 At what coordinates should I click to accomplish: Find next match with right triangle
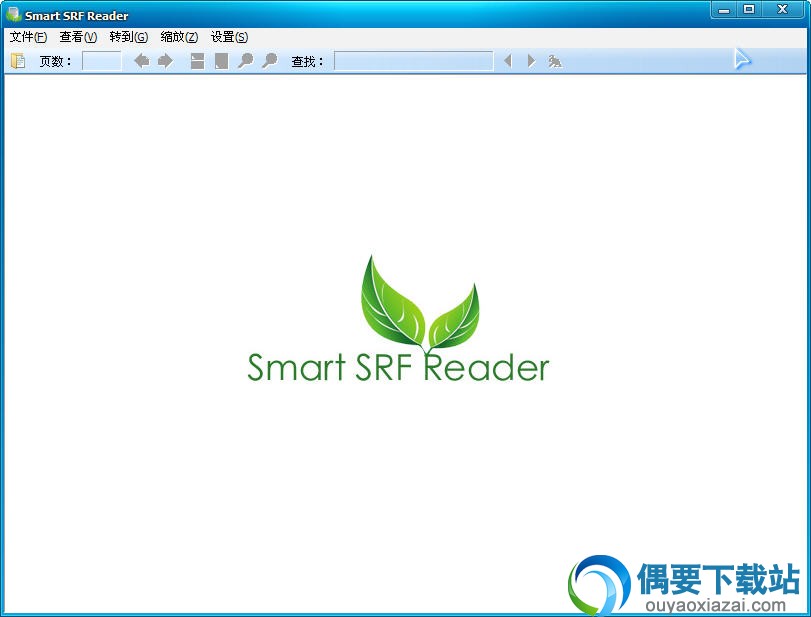pos(531,61)
